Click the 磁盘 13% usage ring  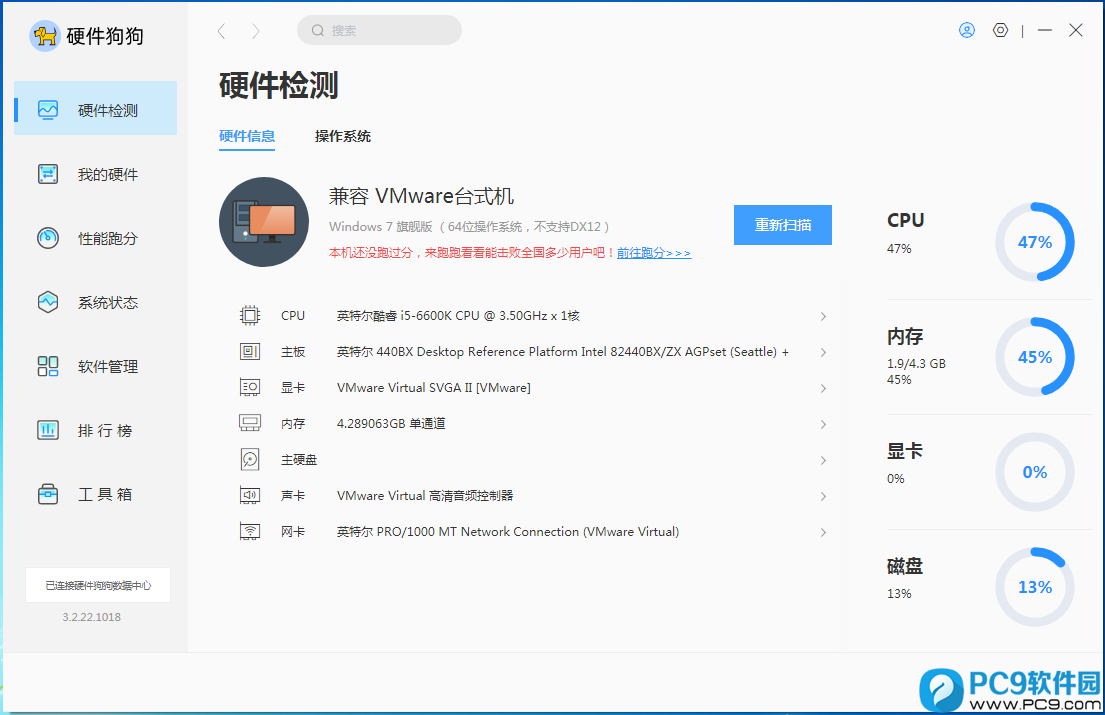[x=1035, y=586]
